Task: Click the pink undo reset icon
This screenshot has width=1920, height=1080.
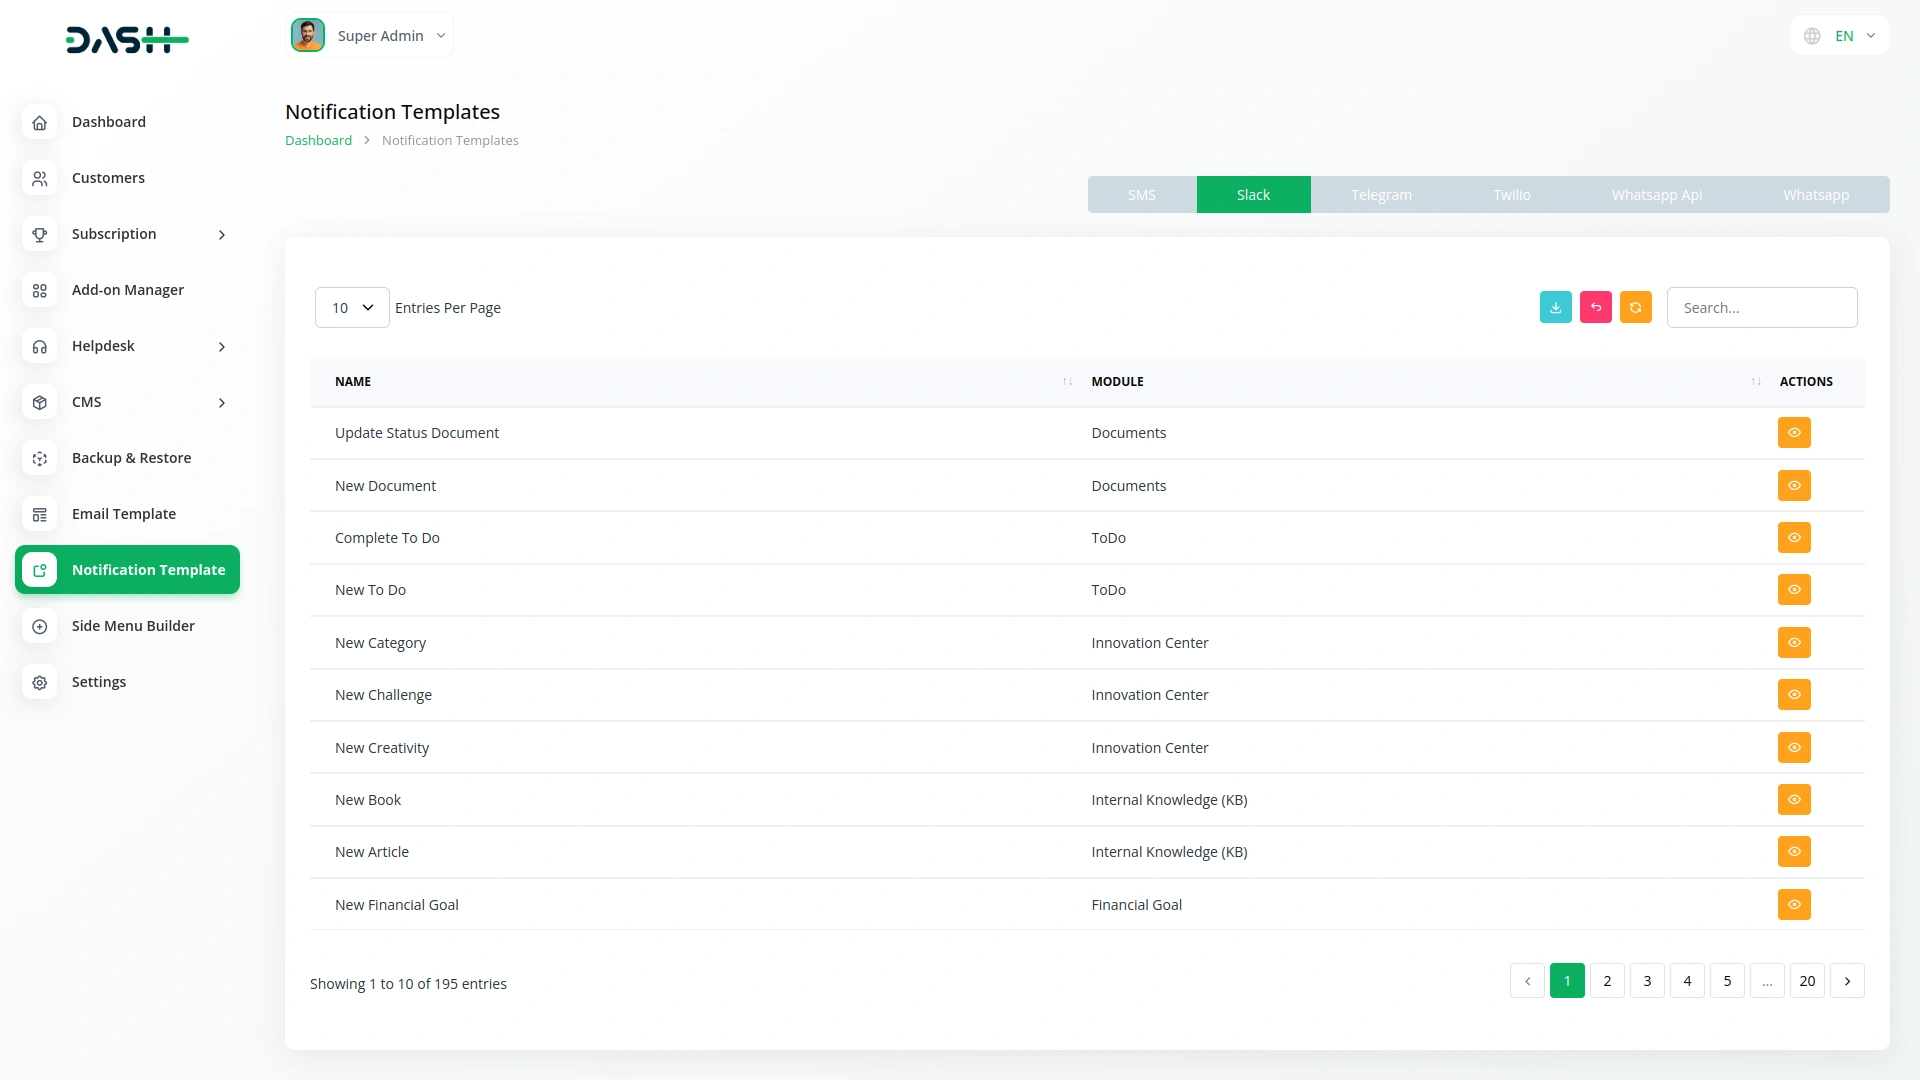Action: tap(1595, 308)
